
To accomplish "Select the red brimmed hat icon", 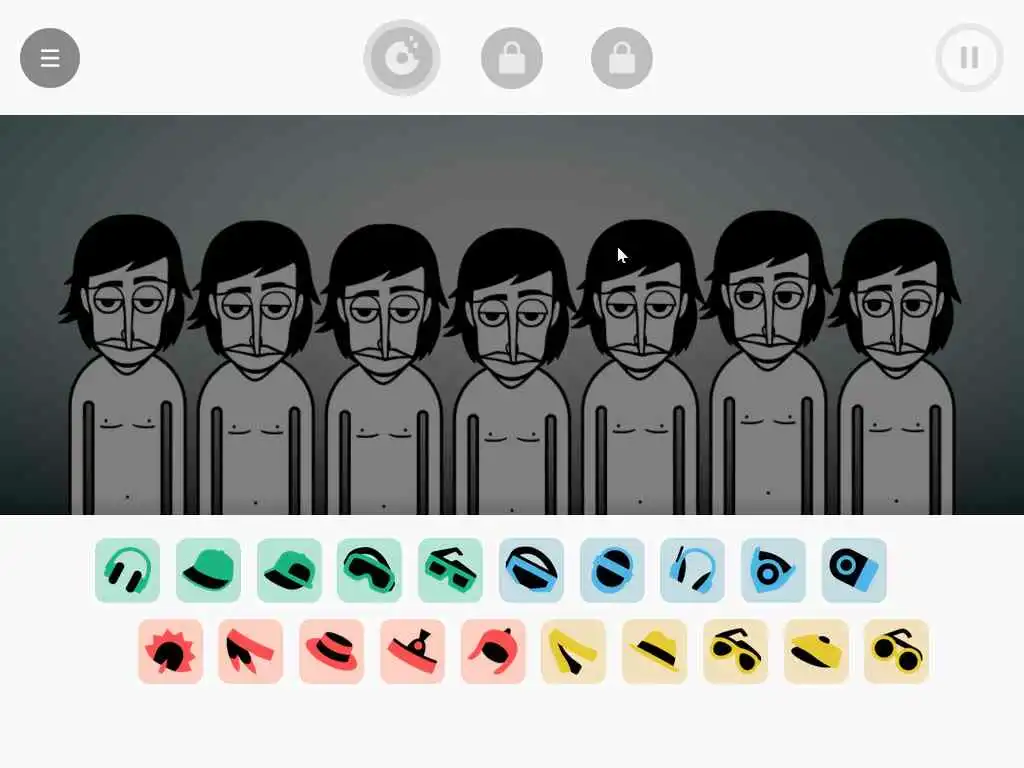I will coord(332,651).
